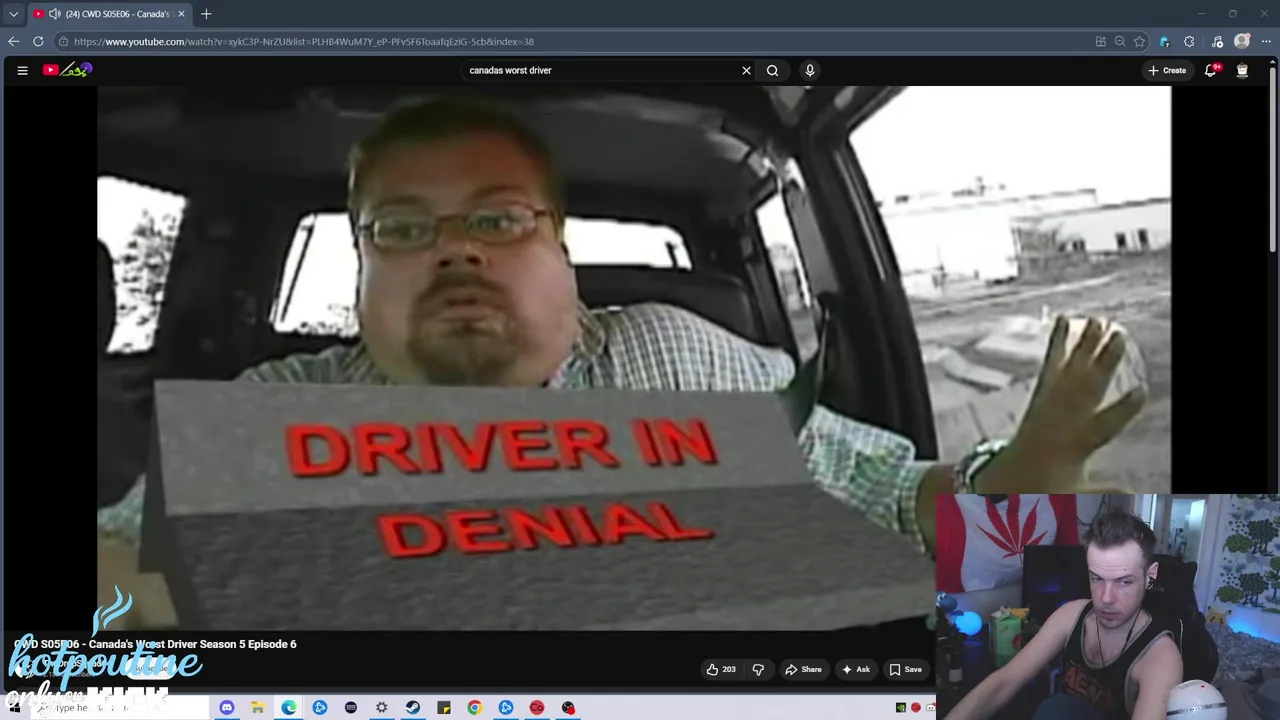Open File Explorer from the taskbar
The height and width of the screenshot is (720, 1280).
(257, 708)
